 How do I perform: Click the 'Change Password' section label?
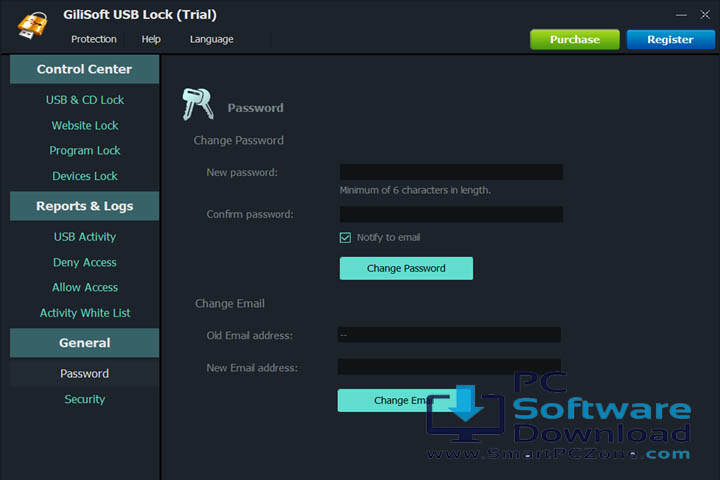[x=238, y=141]
